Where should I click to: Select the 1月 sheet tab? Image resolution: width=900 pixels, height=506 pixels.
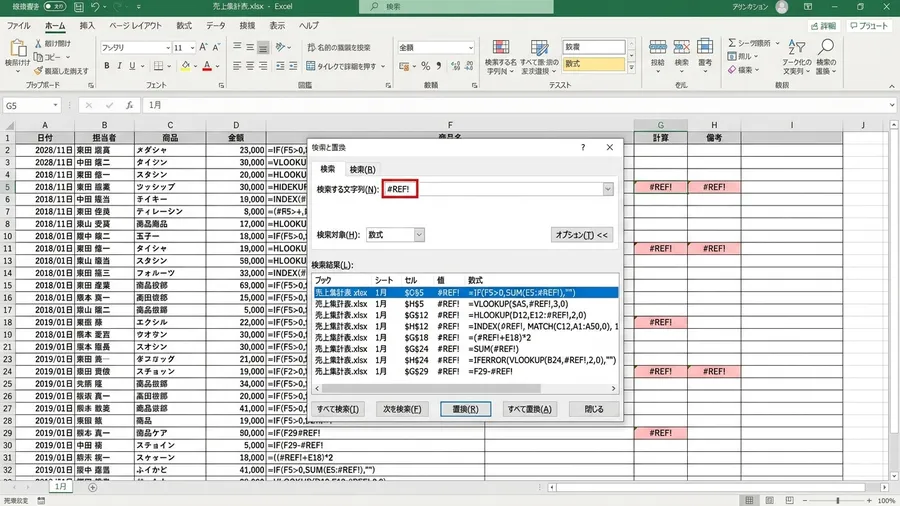click(60, 486)
